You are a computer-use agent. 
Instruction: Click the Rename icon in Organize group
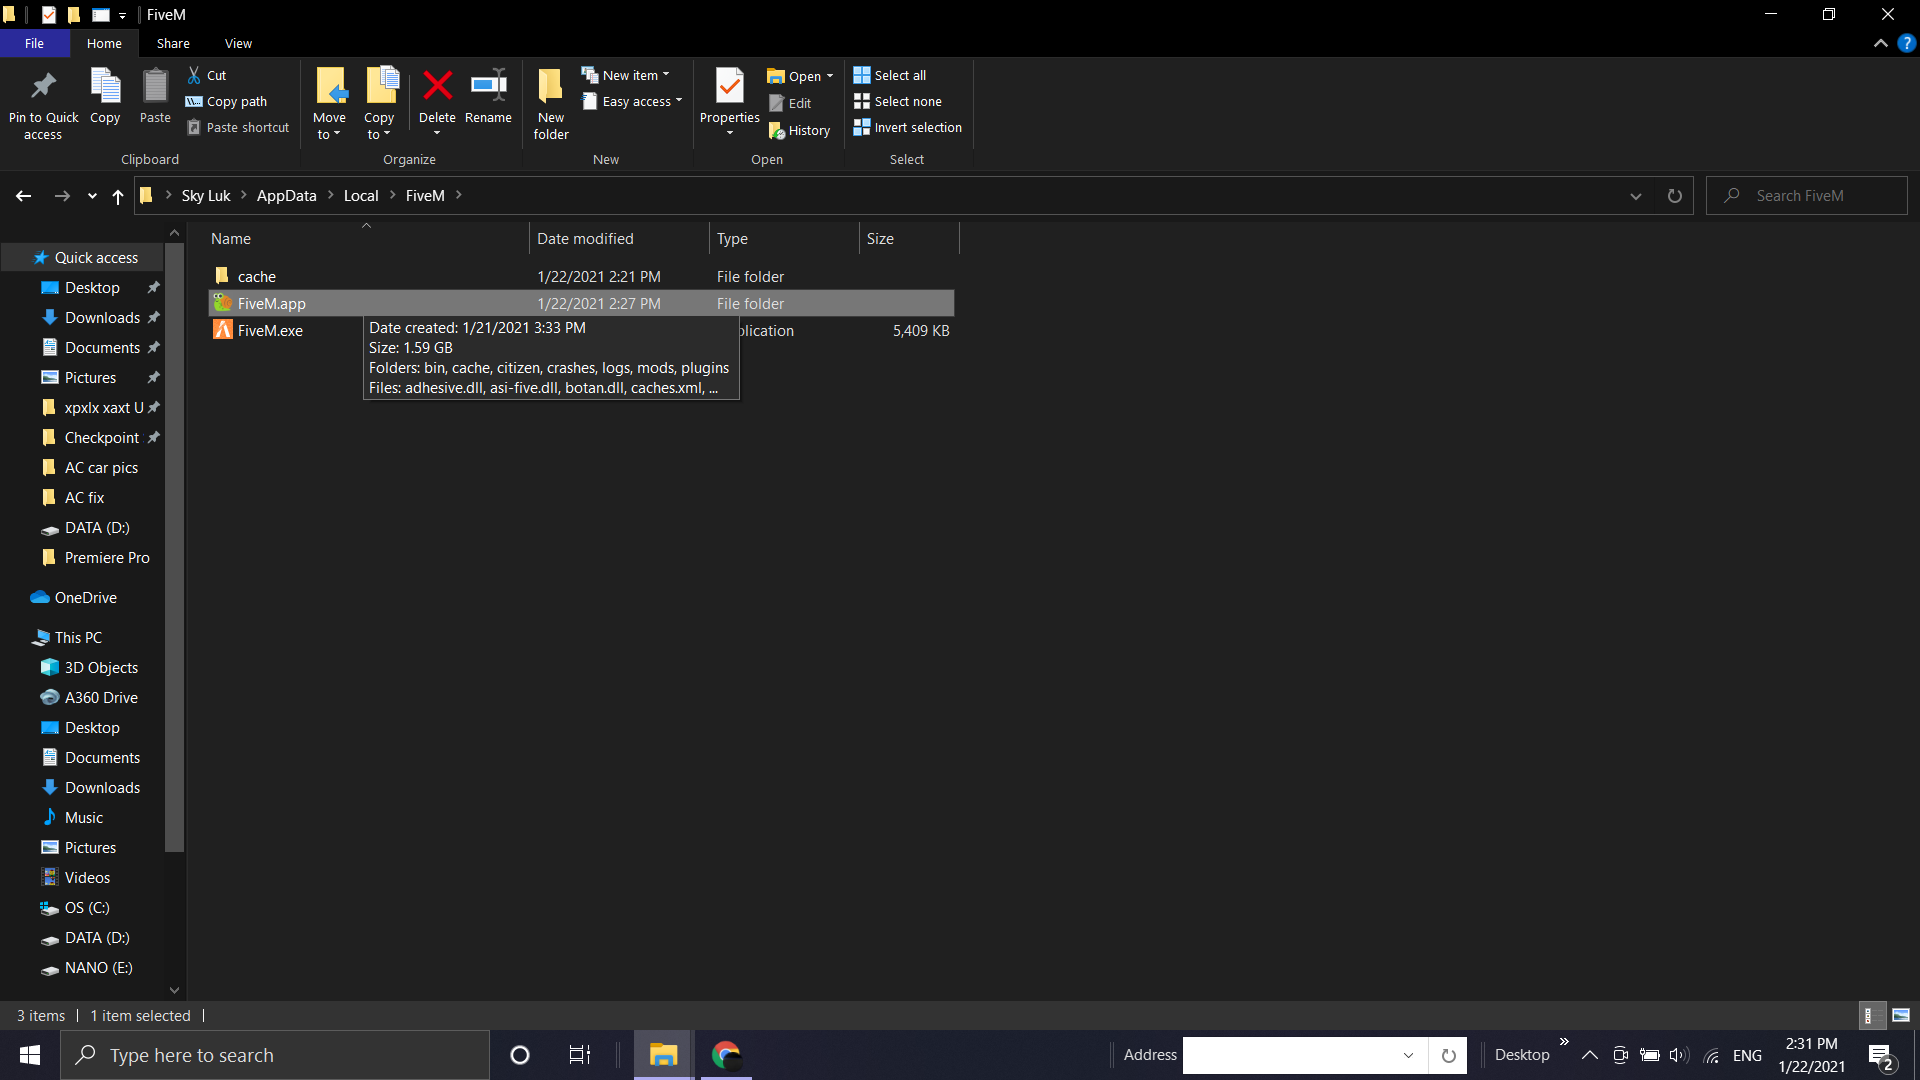(488, 87)
